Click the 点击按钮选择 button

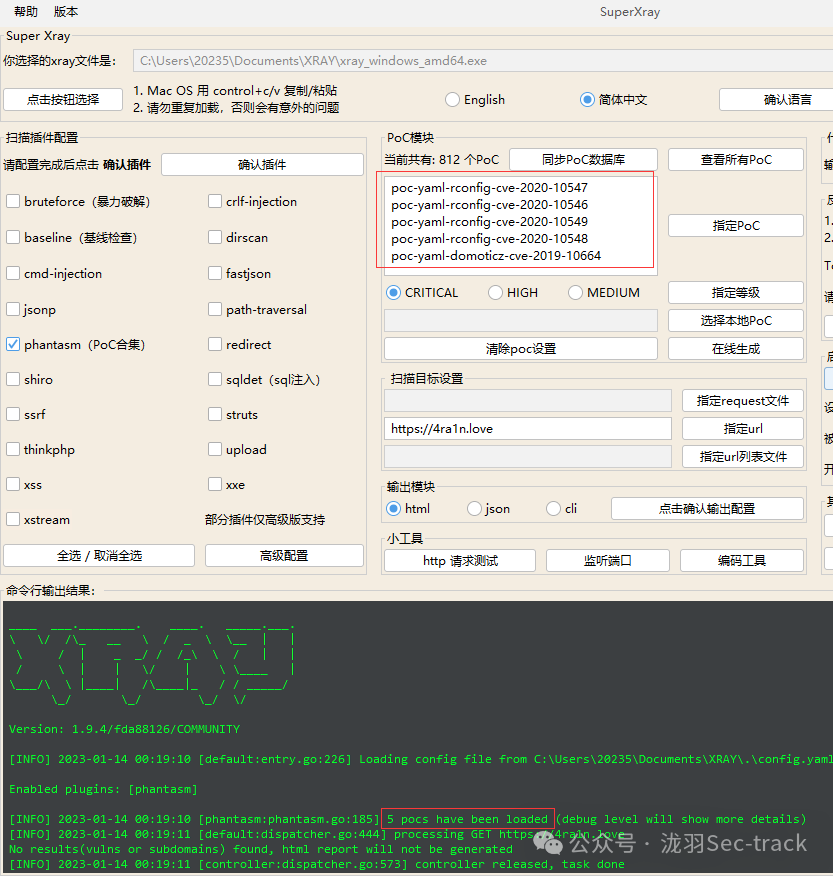[x=63, y=99]
